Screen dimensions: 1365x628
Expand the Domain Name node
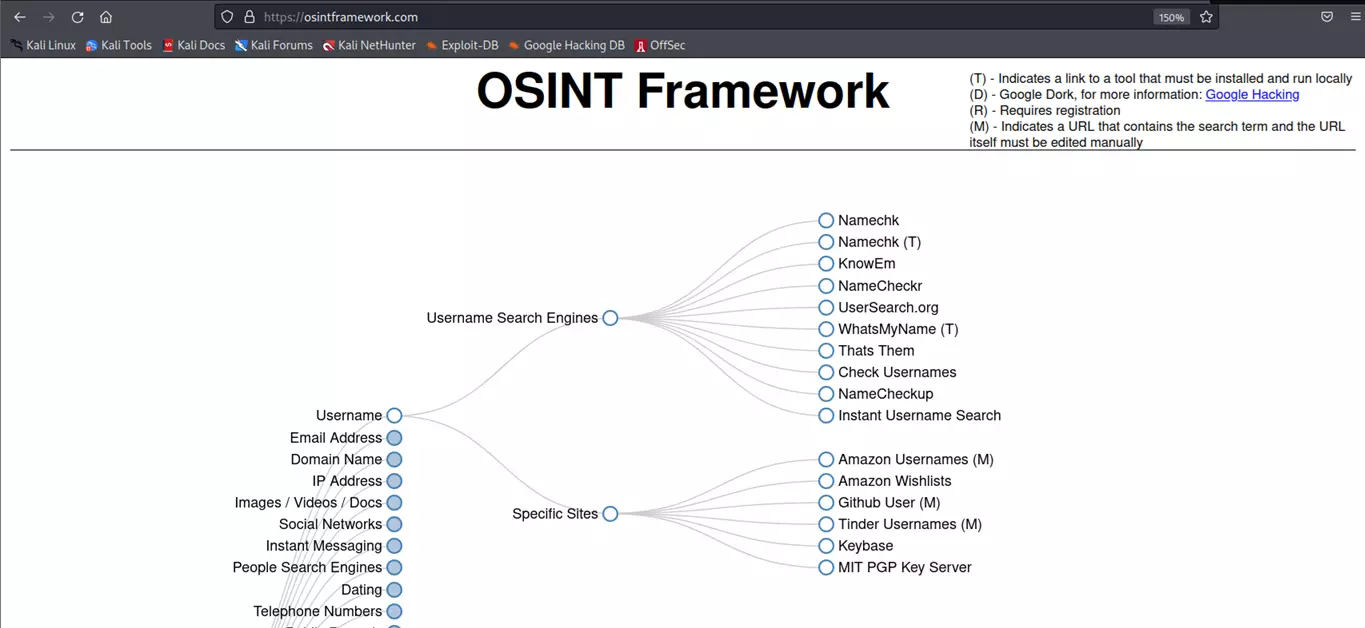pos(394,460)
